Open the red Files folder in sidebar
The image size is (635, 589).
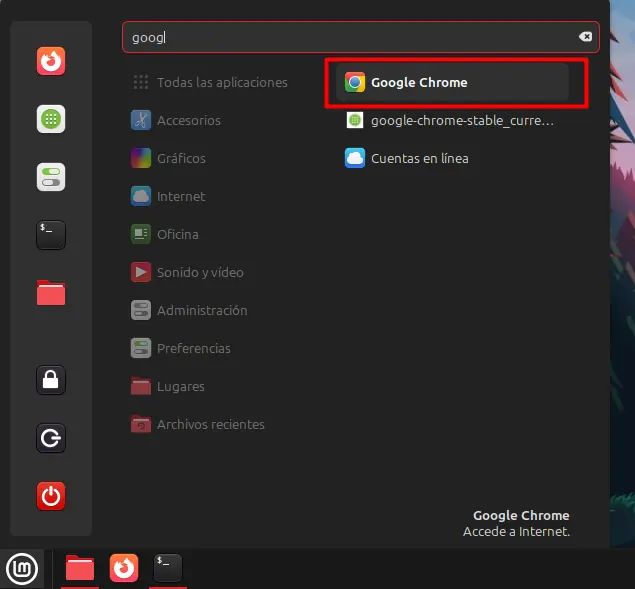51,292
